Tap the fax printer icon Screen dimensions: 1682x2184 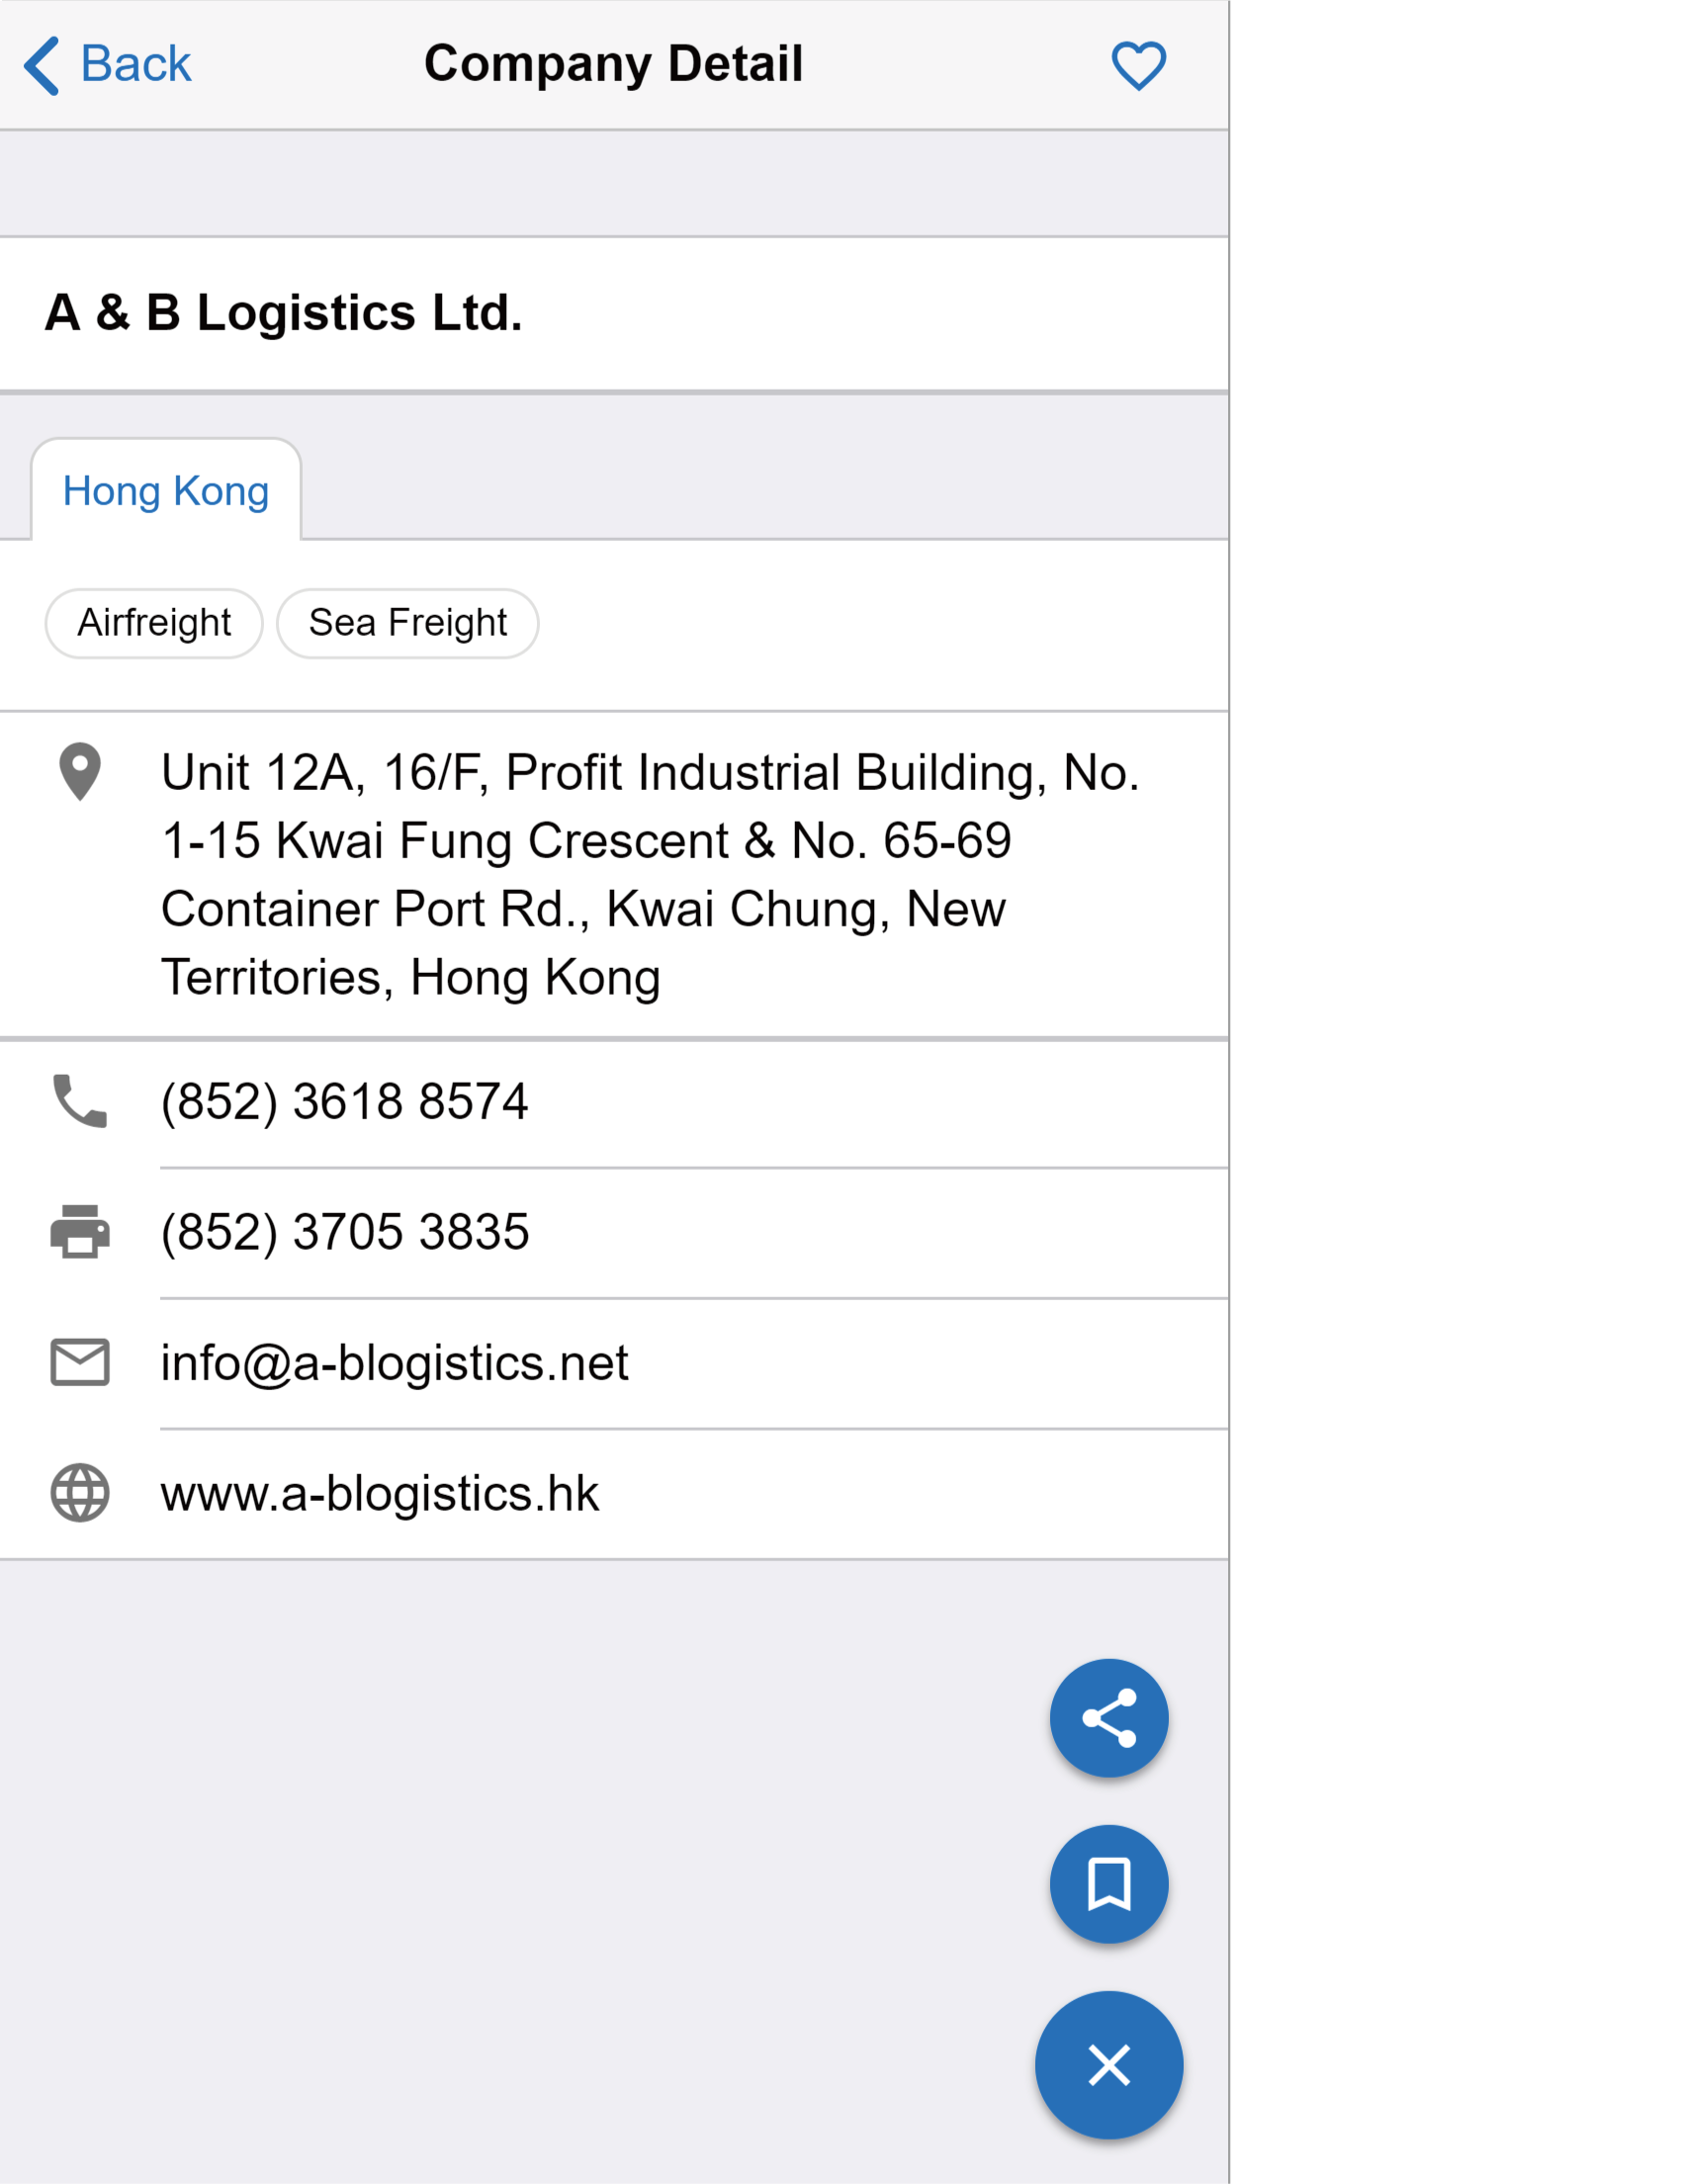80,1232
